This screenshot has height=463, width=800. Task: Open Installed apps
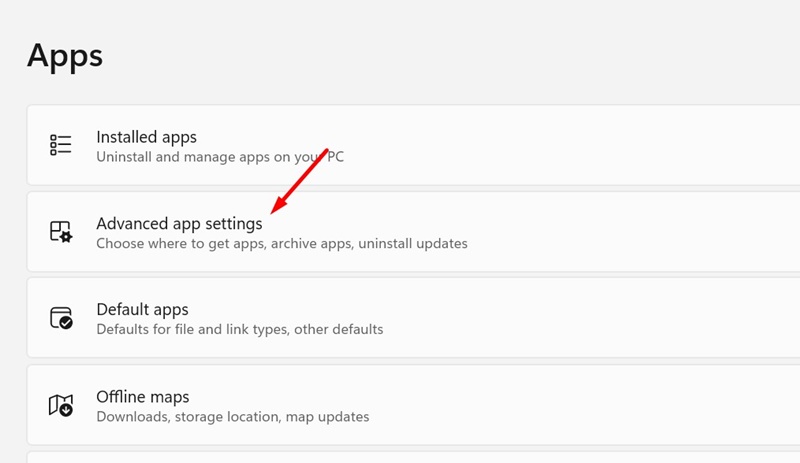pyautogui.click(x=146, y=137)
